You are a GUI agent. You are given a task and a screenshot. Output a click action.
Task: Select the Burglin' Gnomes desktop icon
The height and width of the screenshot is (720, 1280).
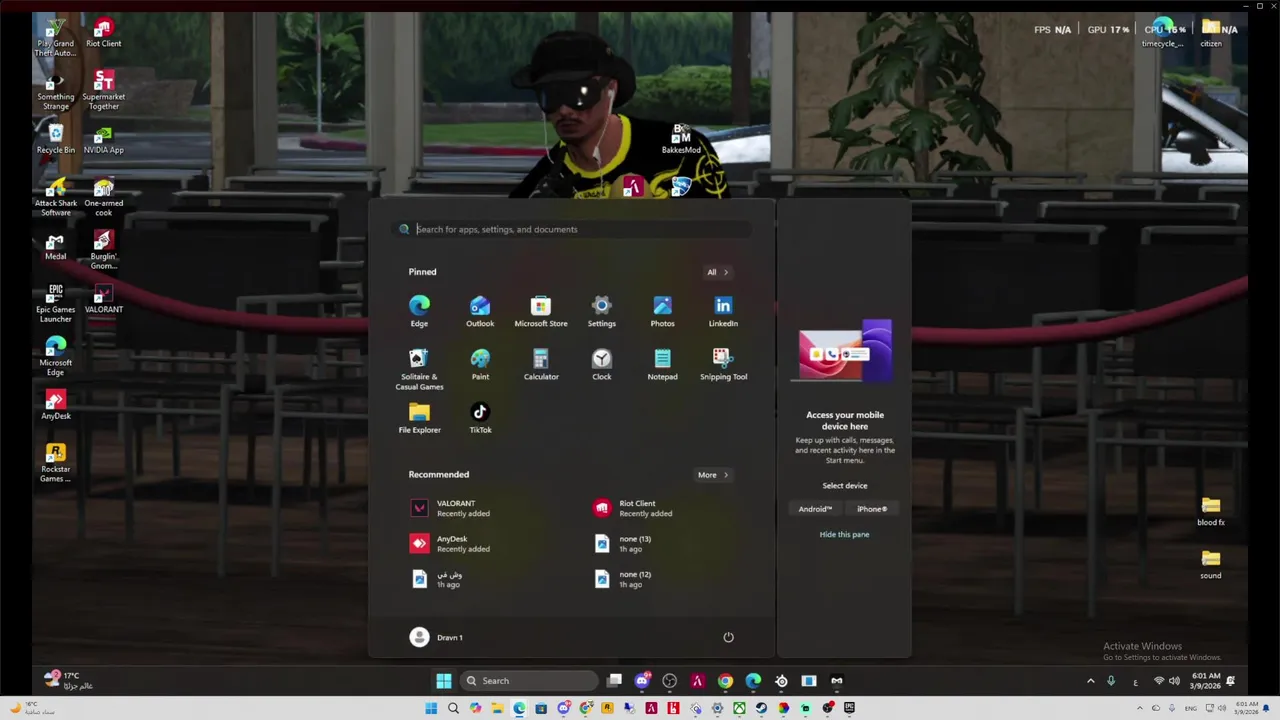tap(104, 250)
